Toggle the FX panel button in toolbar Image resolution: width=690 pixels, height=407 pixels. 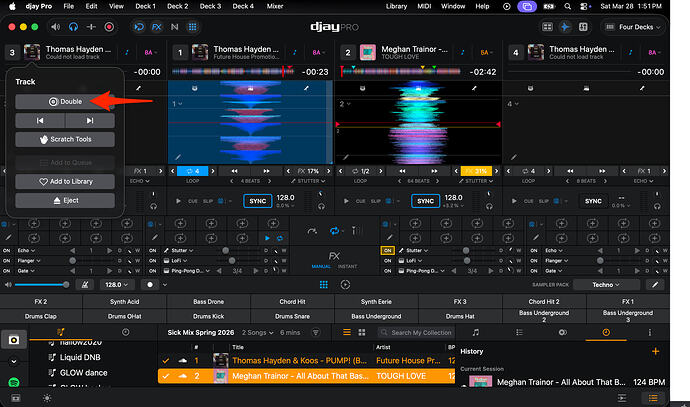point(157,27)
